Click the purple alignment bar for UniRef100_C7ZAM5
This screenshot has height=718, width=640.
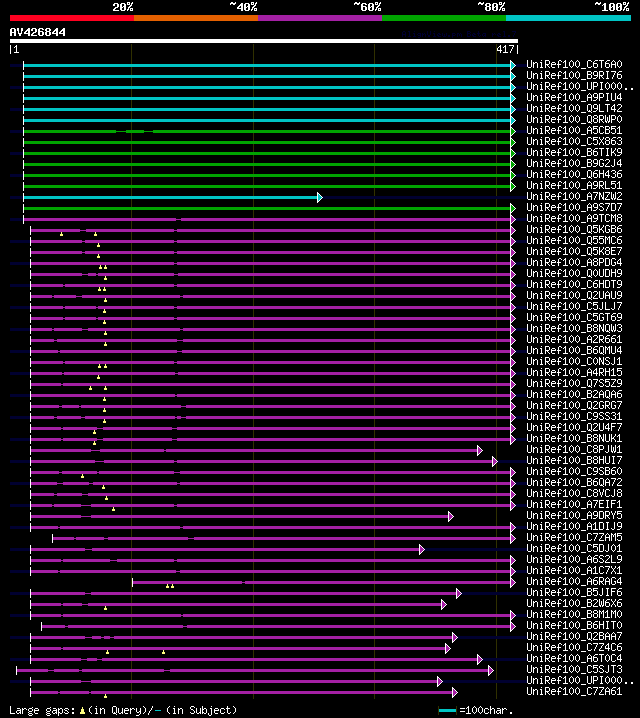click(284, 538)
